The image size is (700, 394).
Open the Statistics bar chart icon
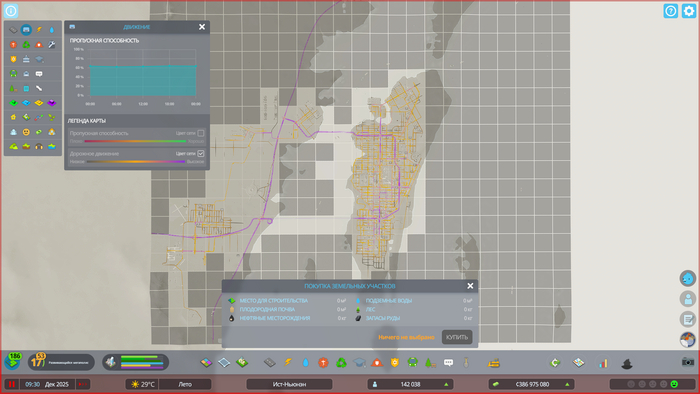pos(603,363)
